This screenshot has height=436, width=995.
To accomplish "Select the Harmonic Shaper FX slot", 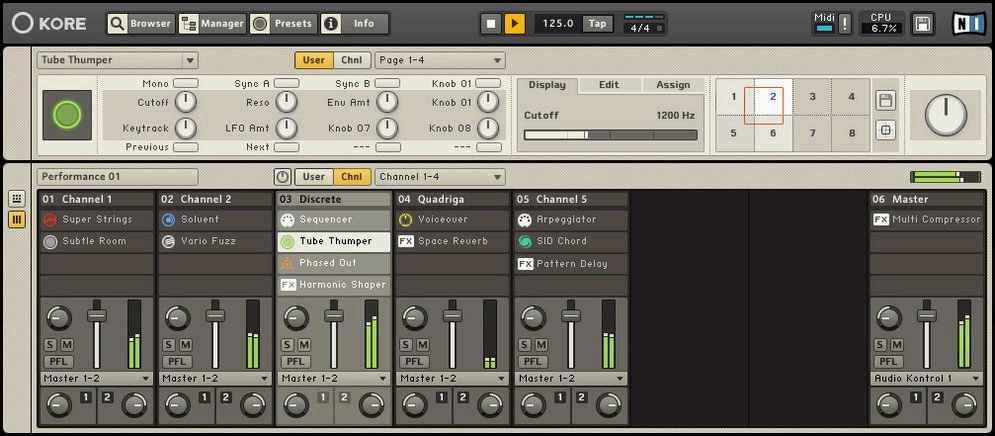I will point(334,285).
